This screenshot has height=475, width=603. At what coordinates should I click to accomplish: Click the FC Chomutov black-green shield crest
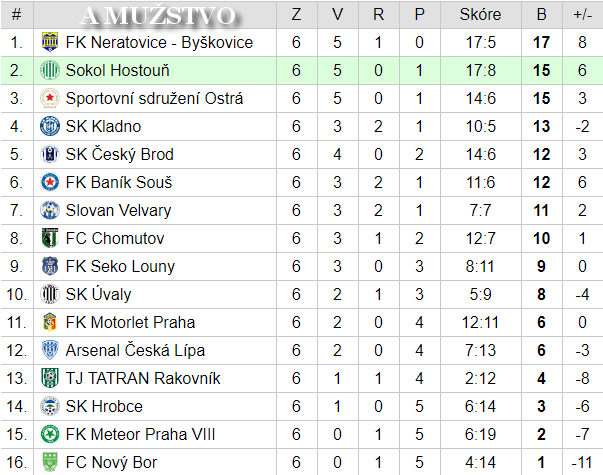point(50,238)
